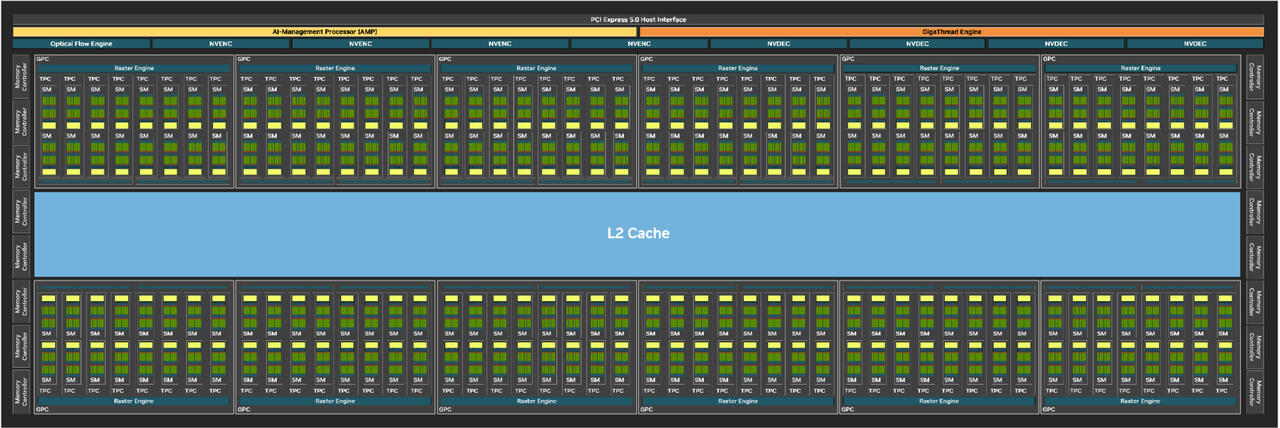Select the first TPC label in the top-left GPC
The width and height of the screenshot is (1280, 428).
(x=46, y=78)
